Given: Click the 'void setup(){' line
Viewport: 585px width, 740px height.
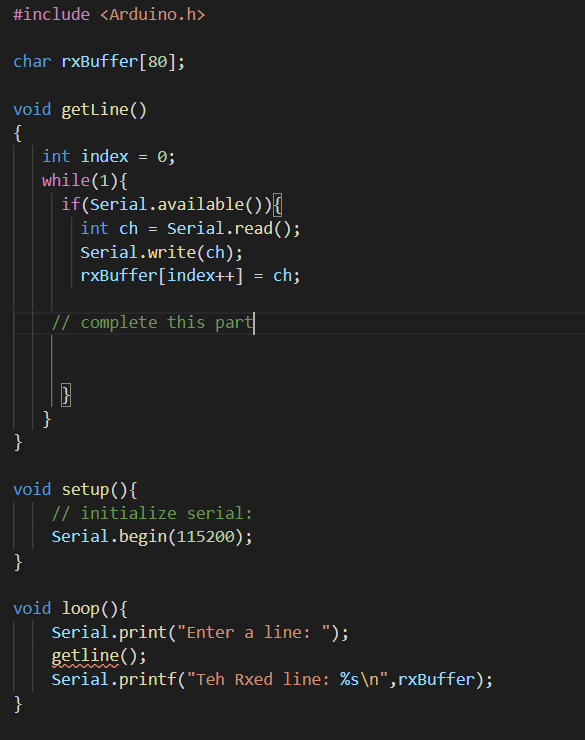Looking at the screenshot, I should click(75, 490).
